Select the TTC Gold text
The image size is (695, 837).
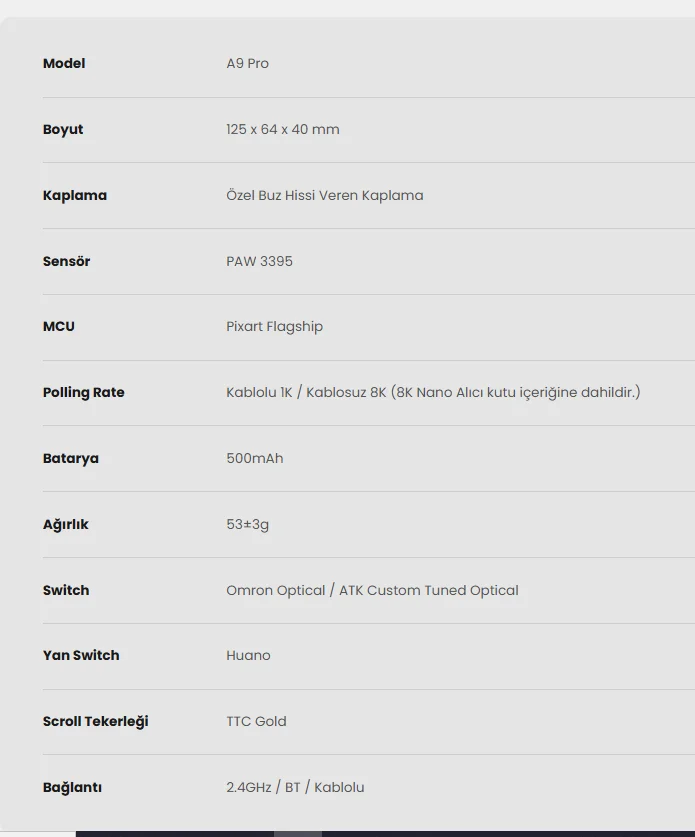coord(256,722)
